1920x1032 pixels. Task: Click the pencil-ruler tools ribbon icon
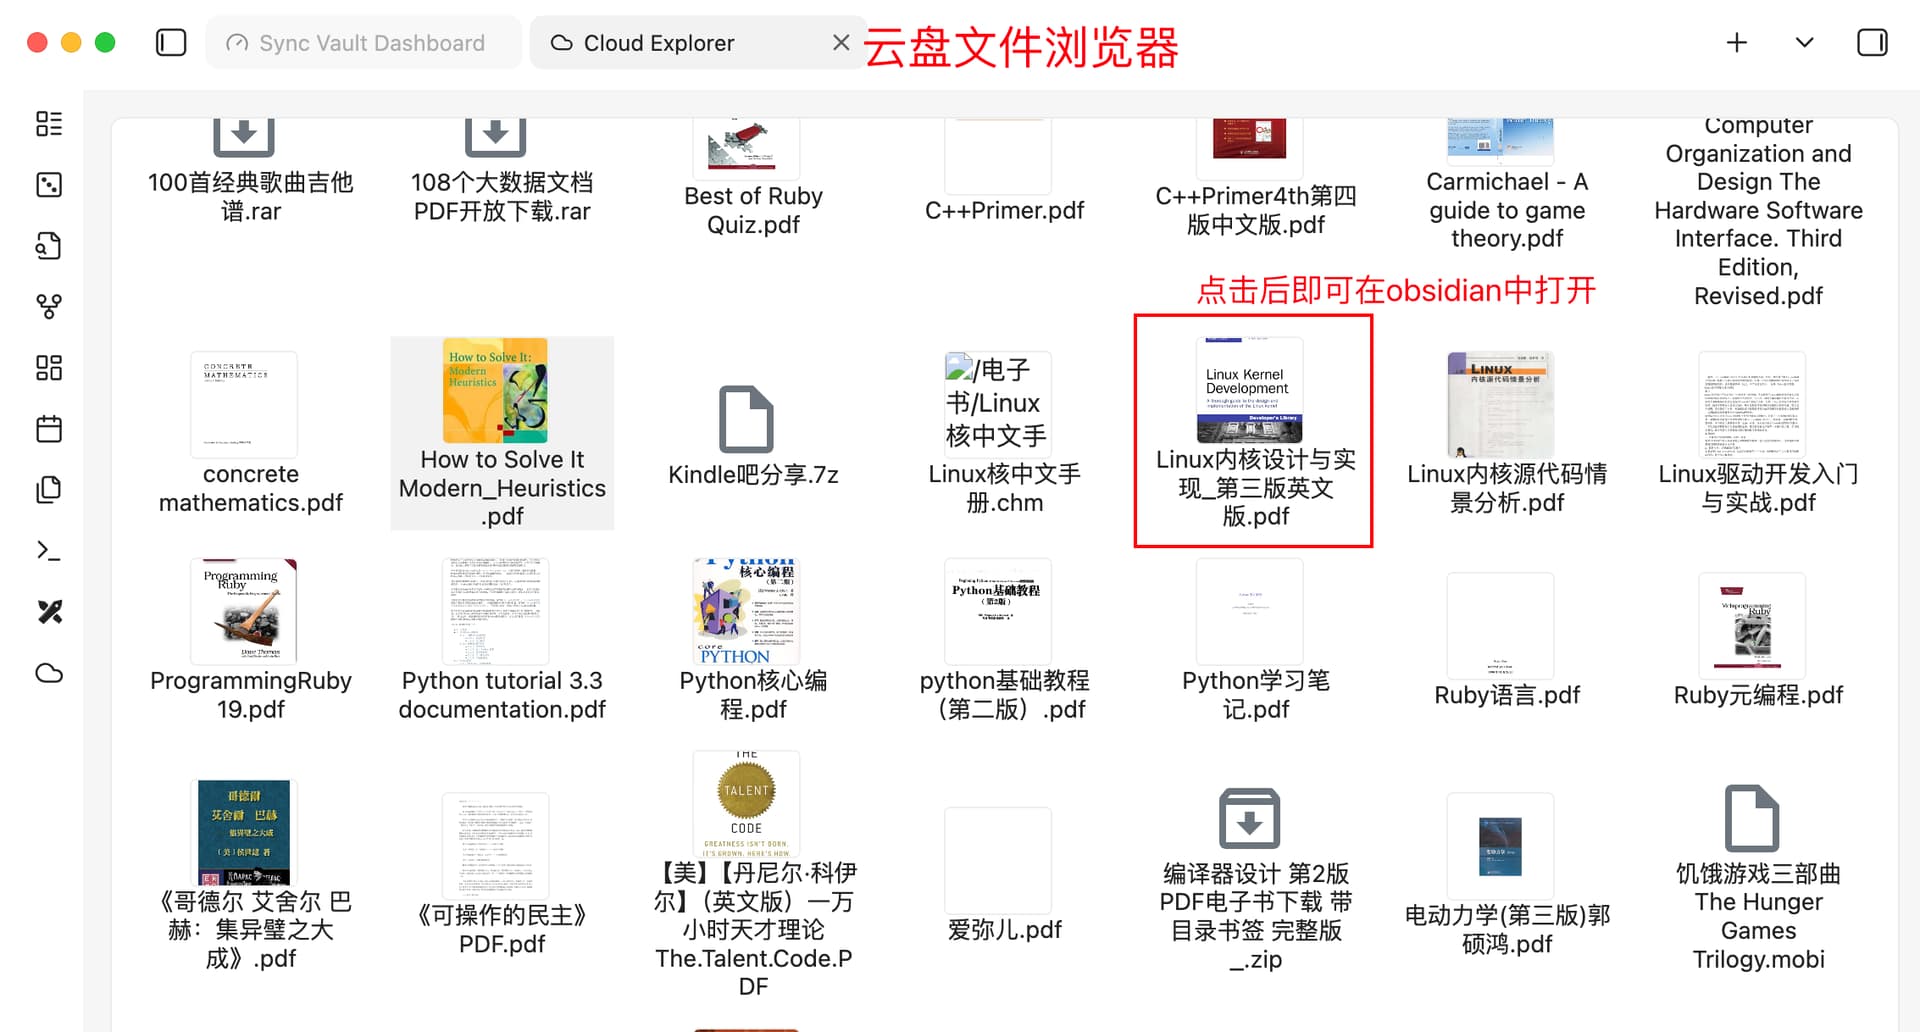(x=49, y=612)
